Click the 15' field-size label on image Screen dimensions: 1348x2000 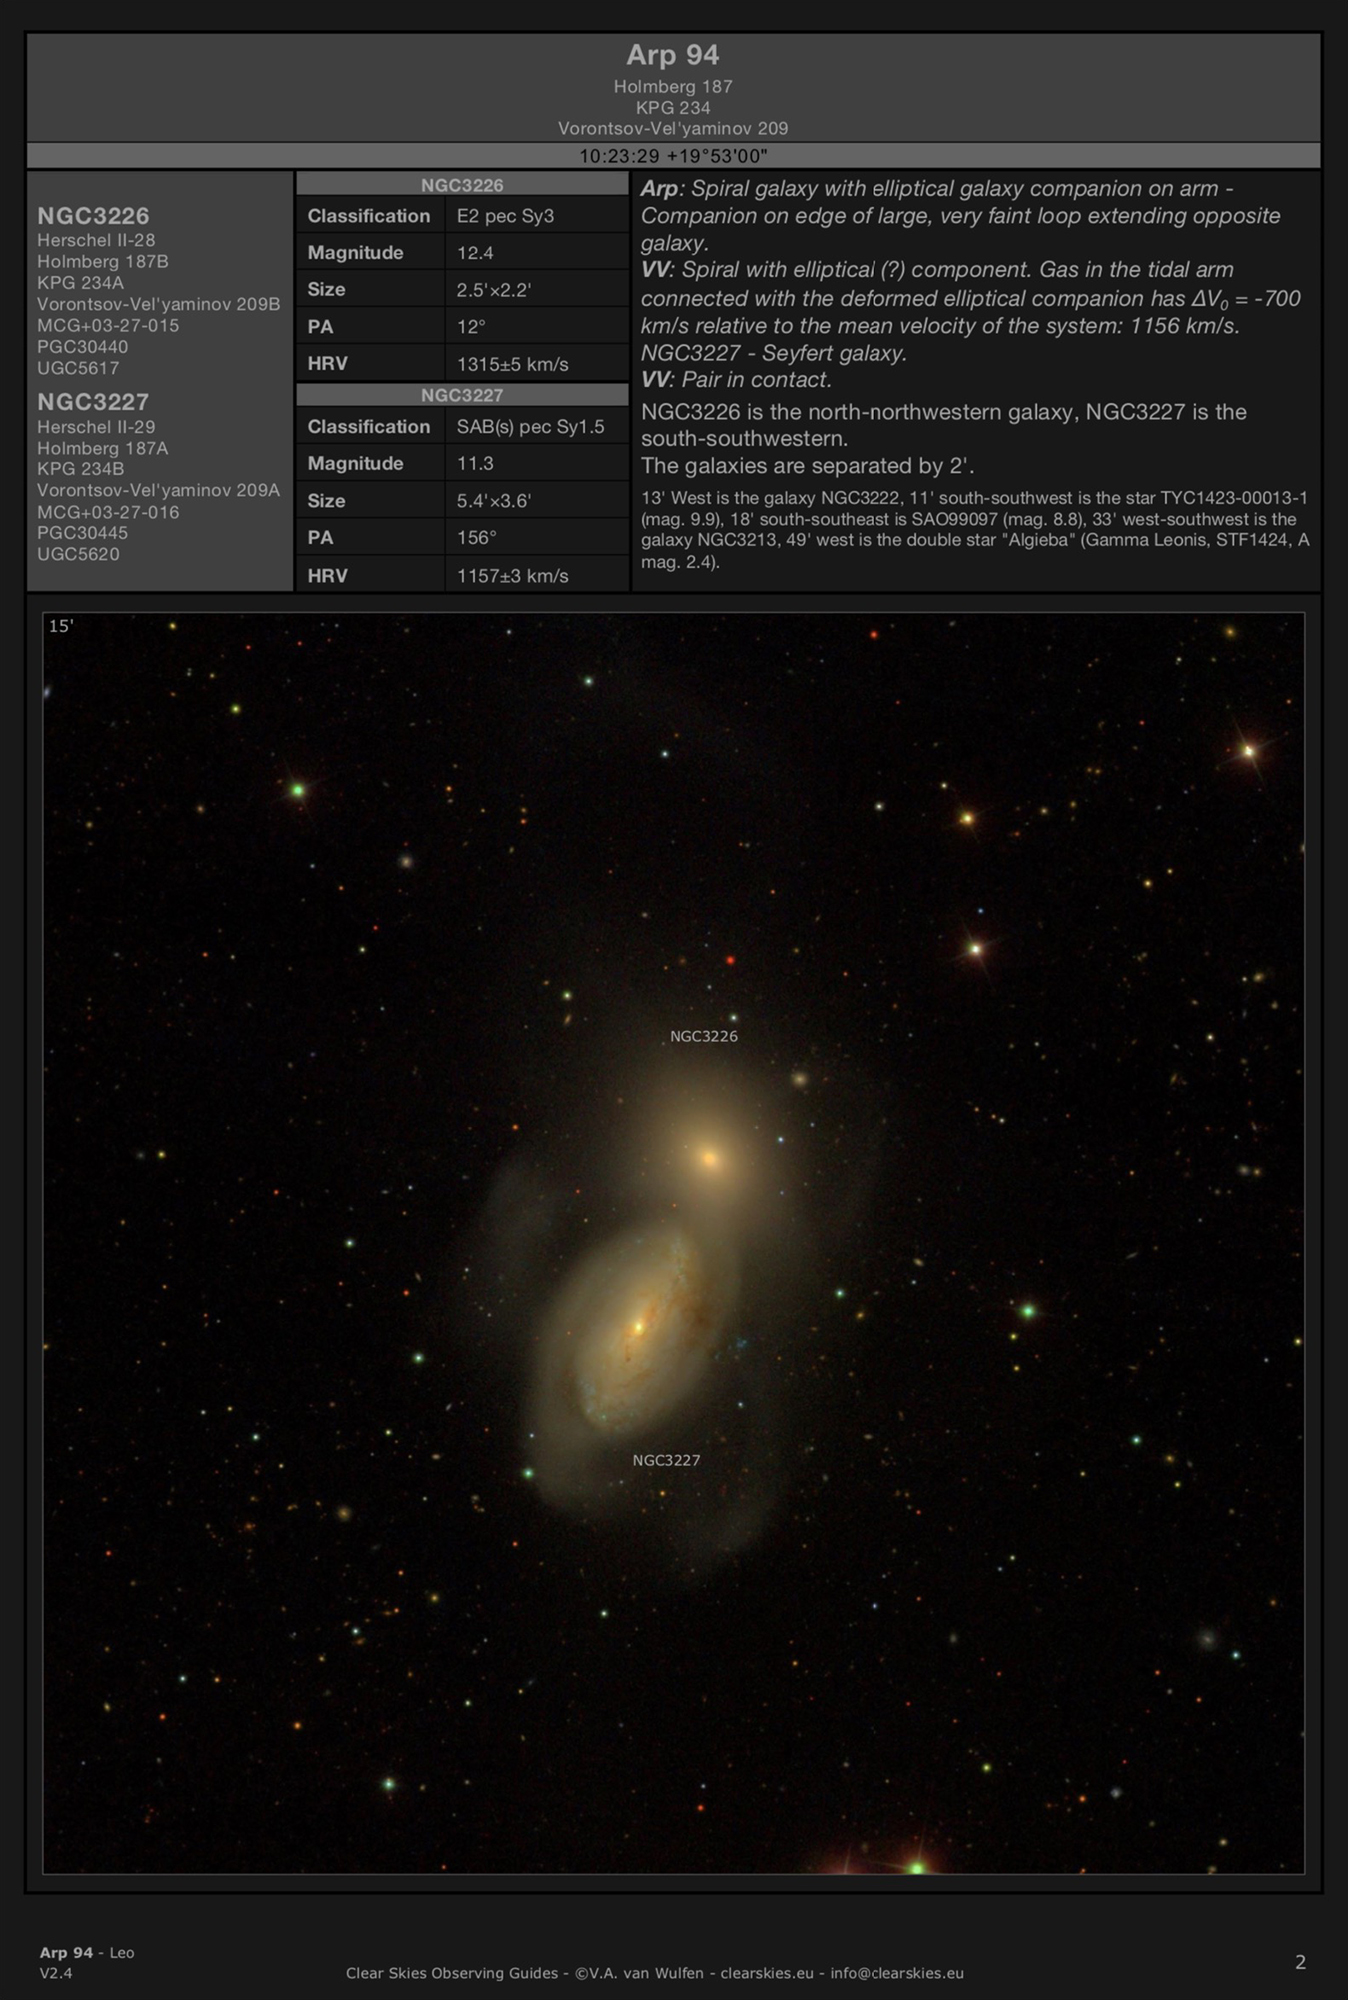point(61,626)
